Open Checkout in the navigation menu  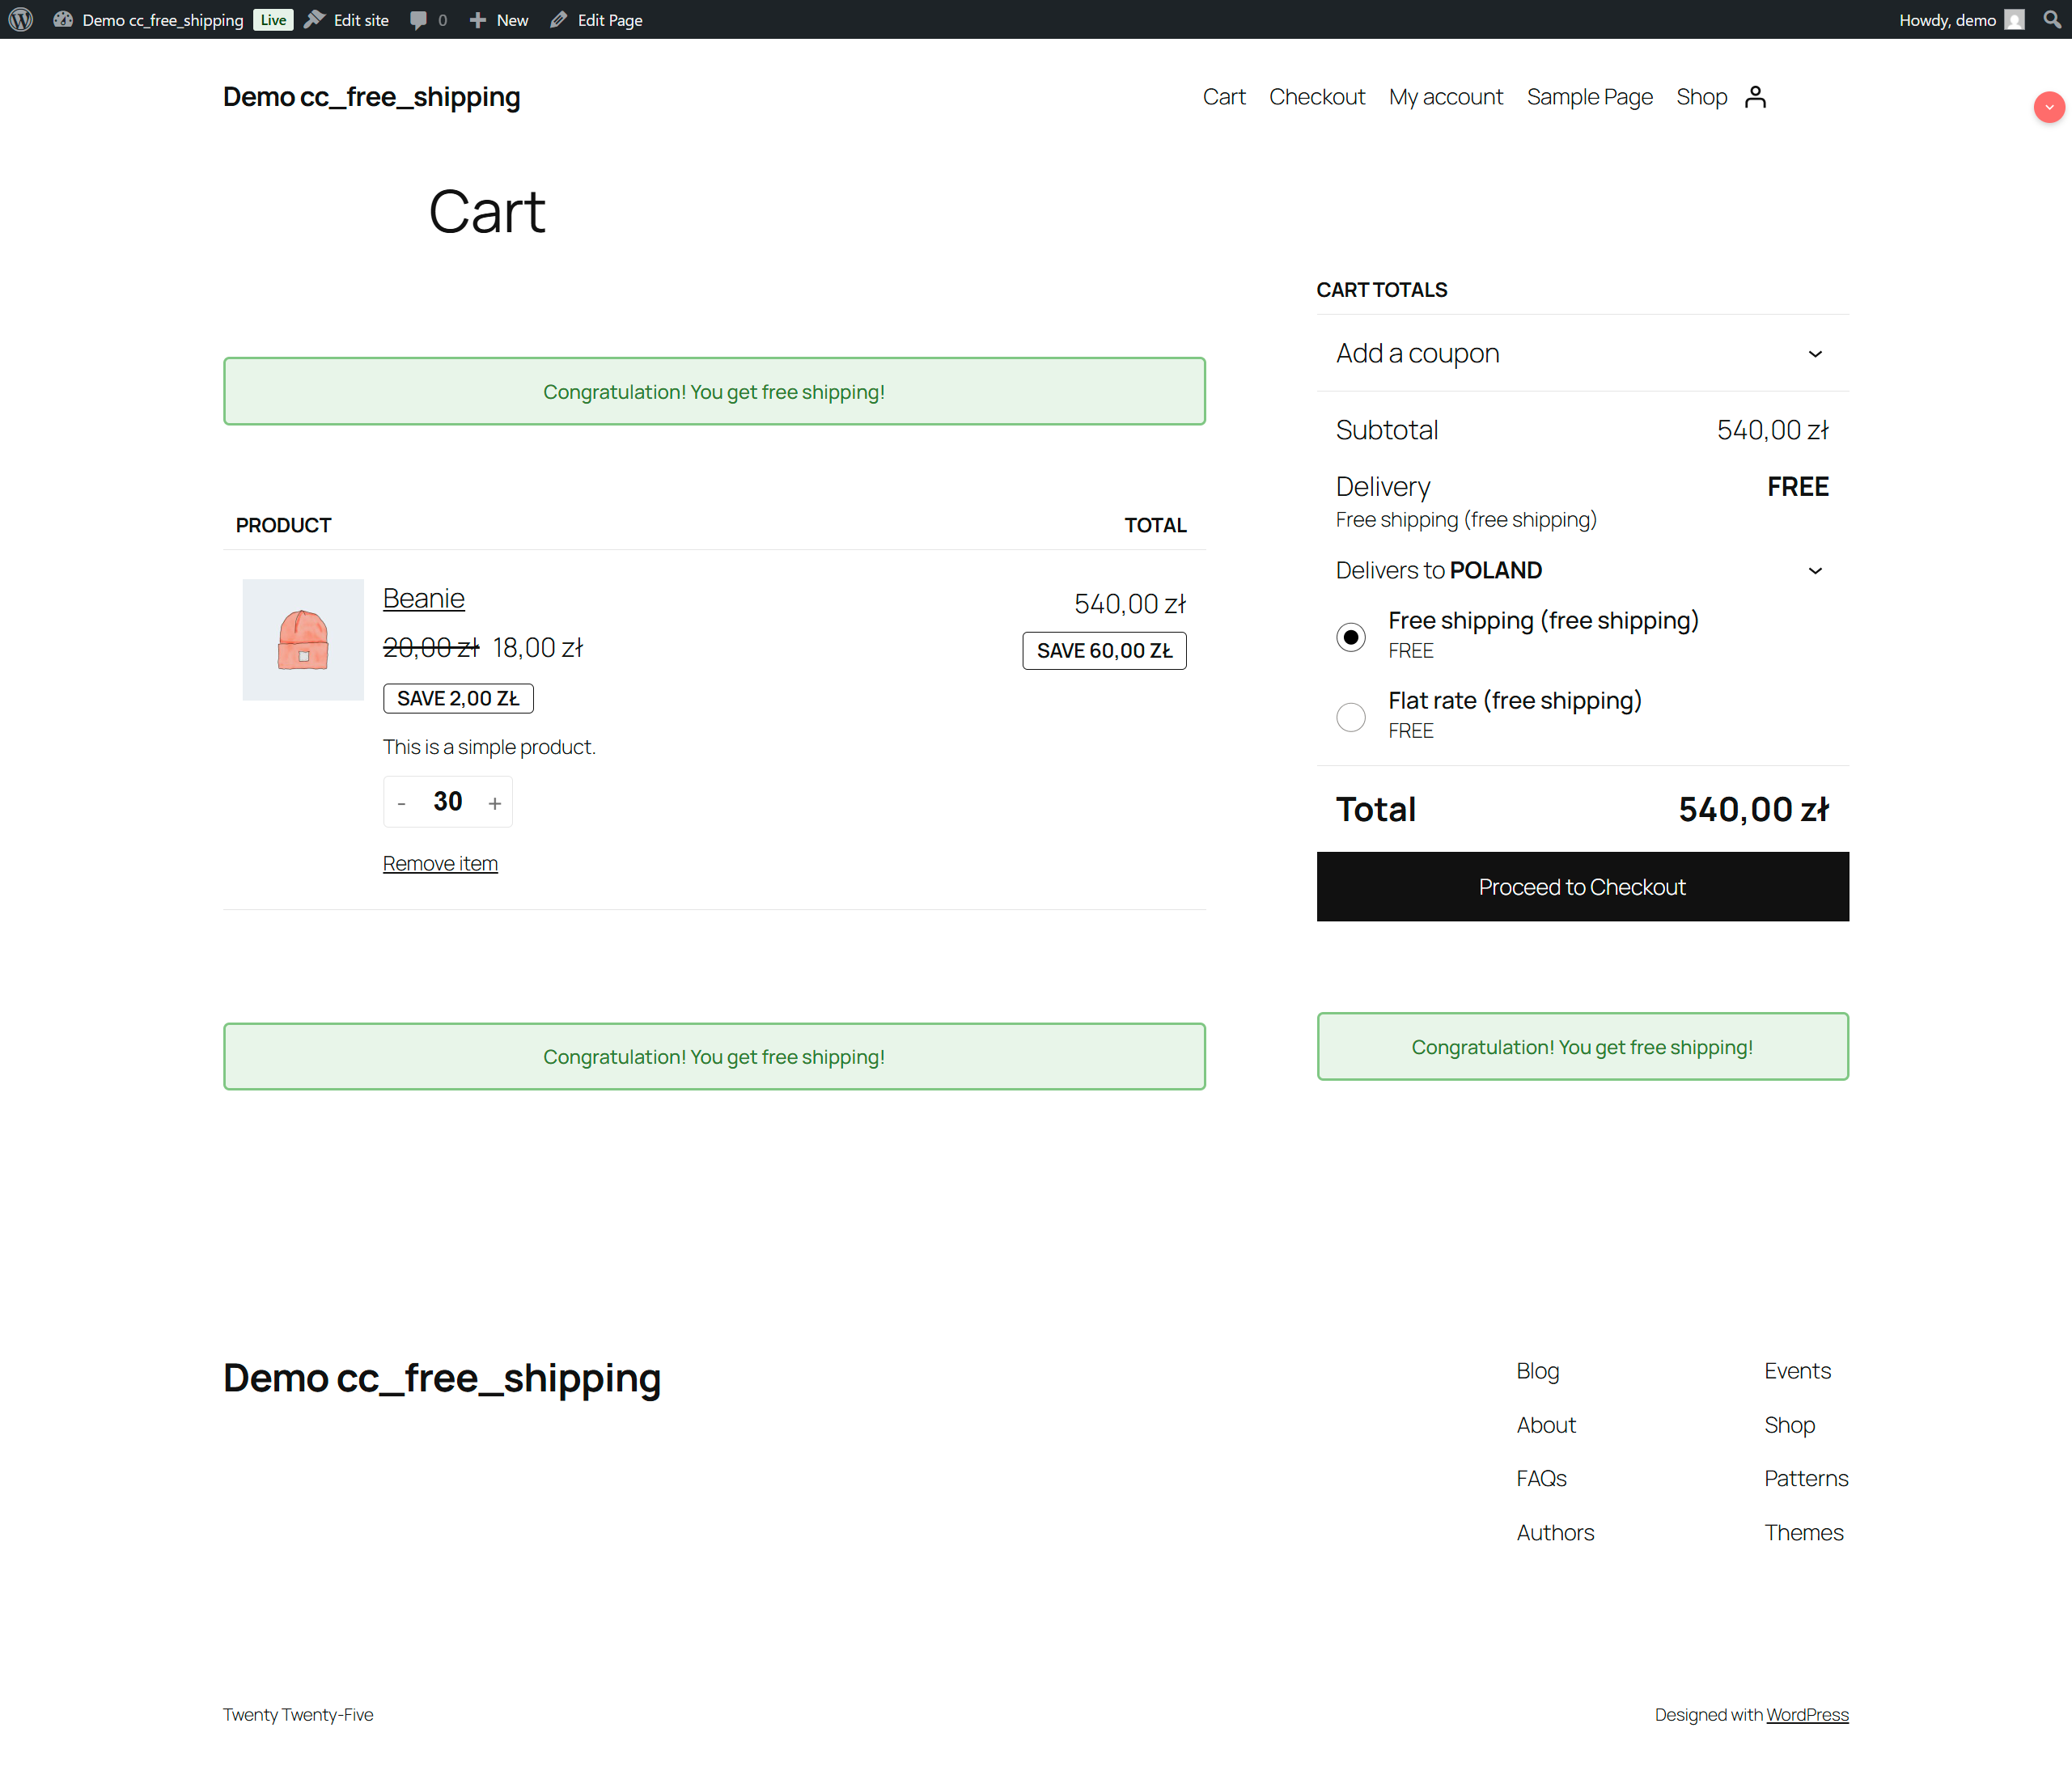coord(1316,97)
